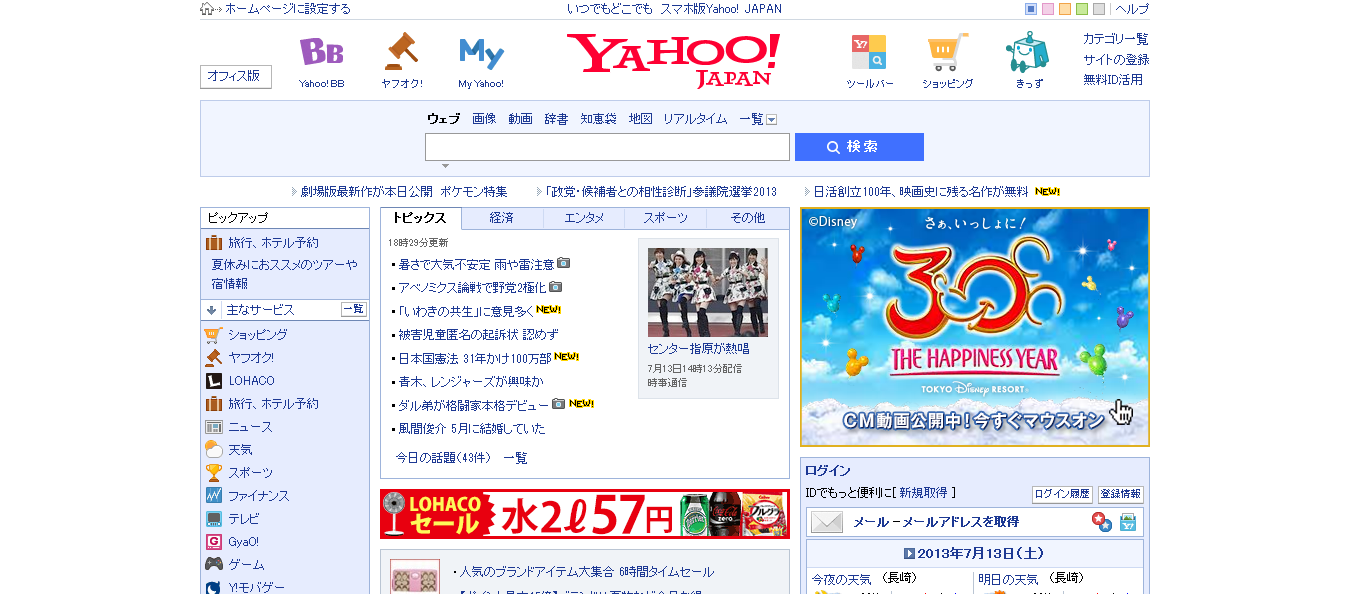The height and width of the screenshot is (594, 1349).
Task: Click the small triangle below the search box
Action: pos(445,166)
